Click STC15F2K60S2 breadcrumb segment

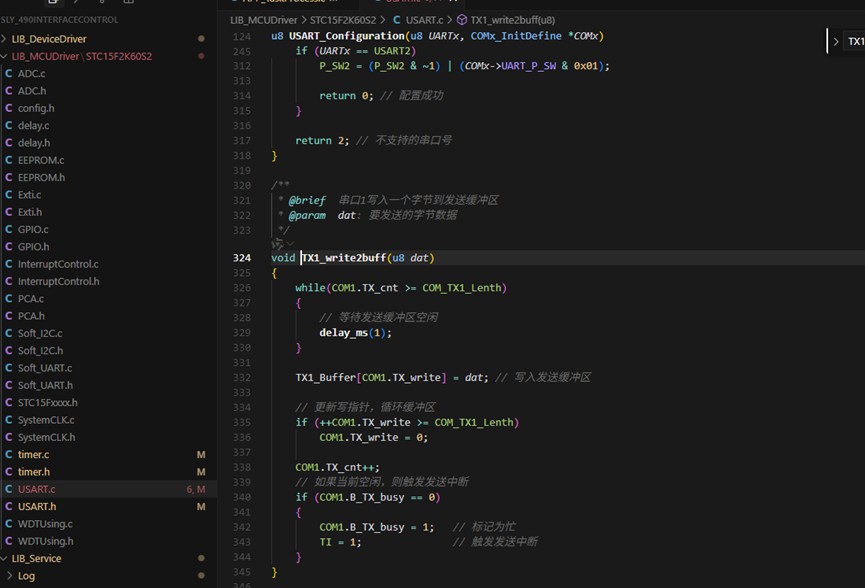point(343,20)
